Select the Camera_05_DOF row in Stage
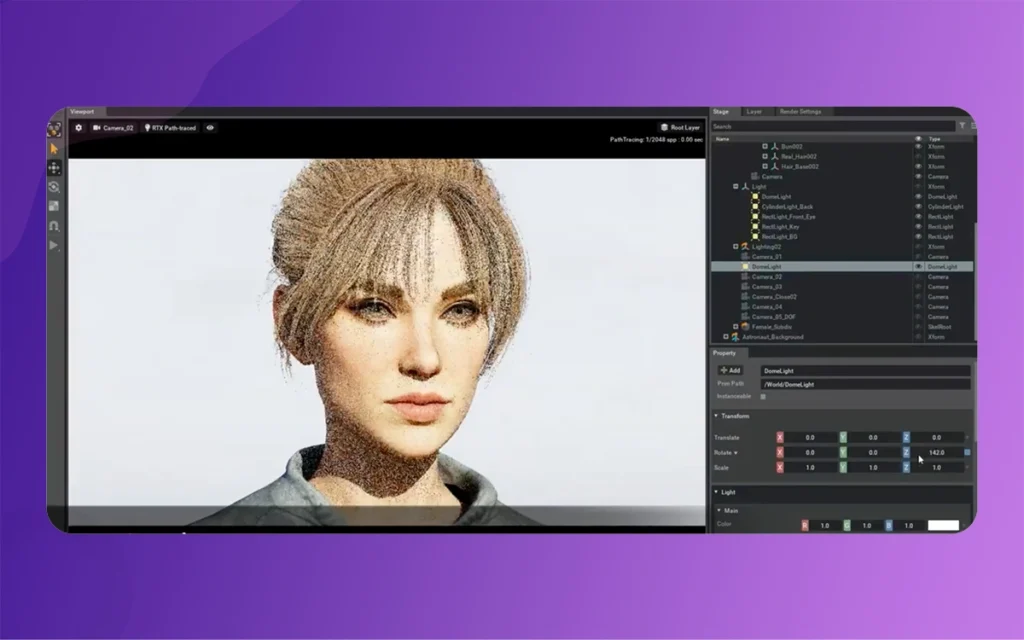1024x640 pixels. [x=842, y=317]
